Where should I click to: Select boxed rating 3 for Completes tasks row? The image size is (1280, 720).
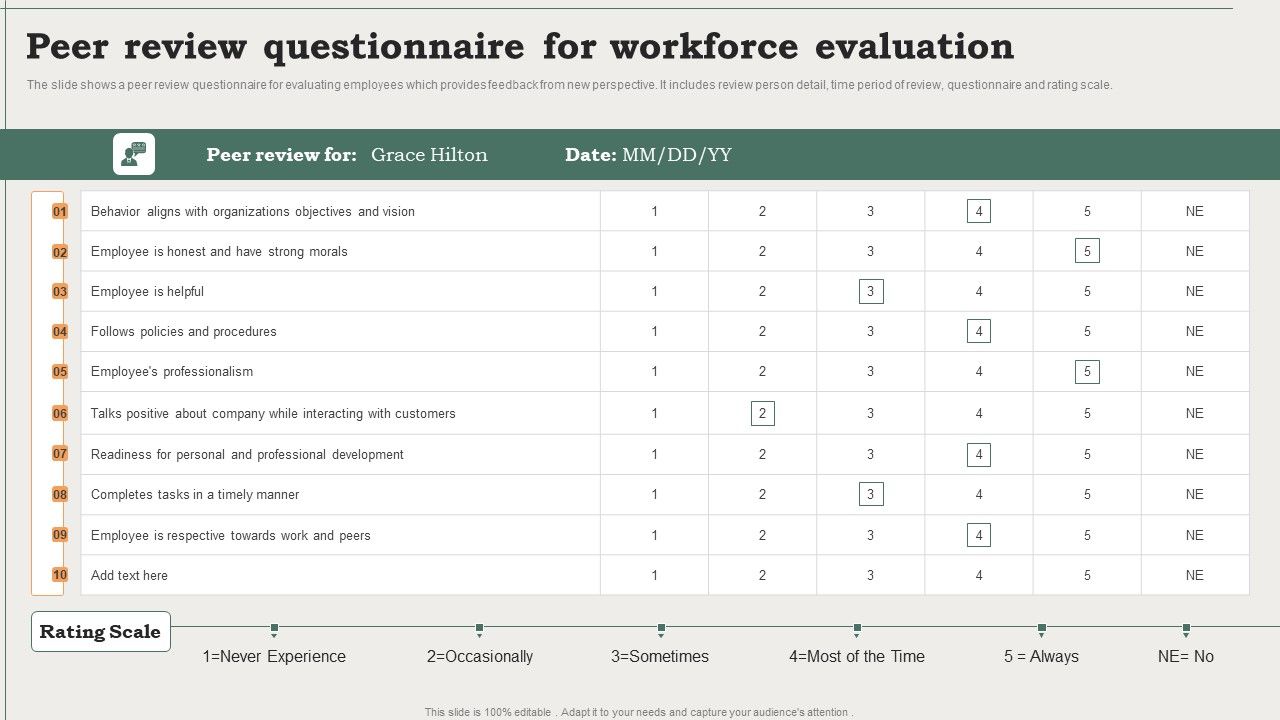click(871, 494)
